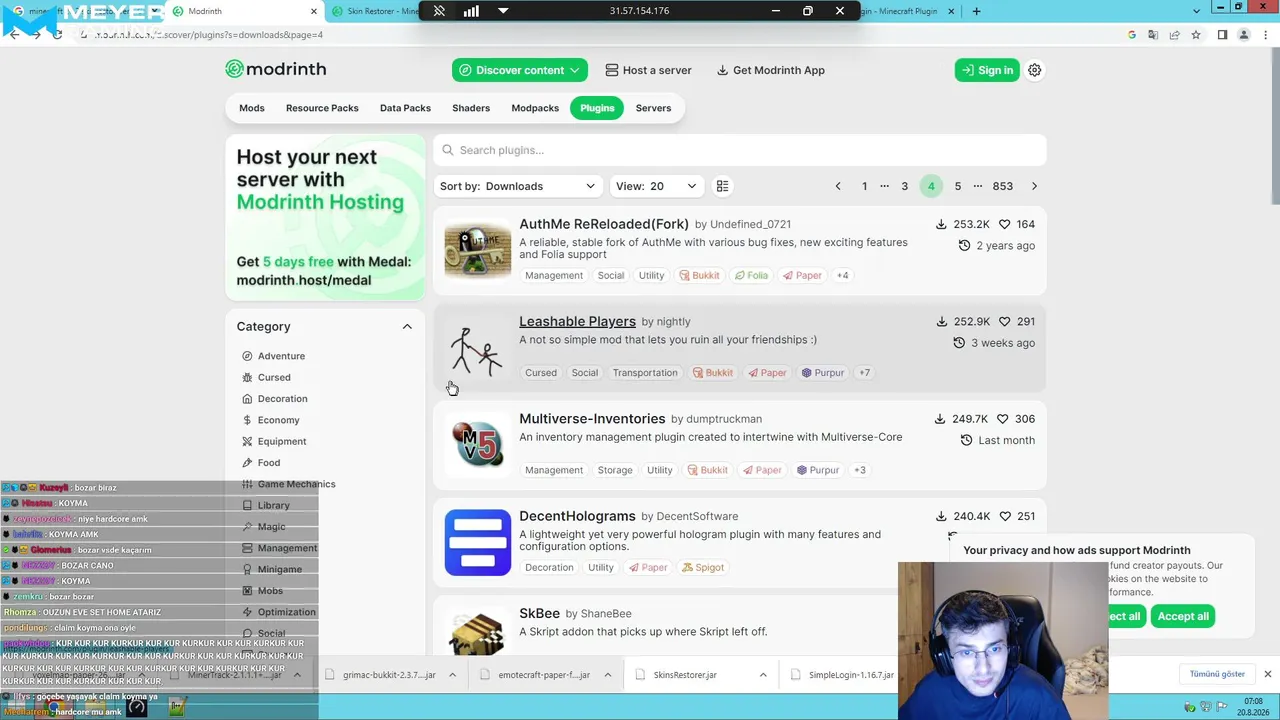Image resolution: width=1280 pixels, height=720 pixels.
Task: Click the Cursed category bug icon
Action: click(247, 378)
